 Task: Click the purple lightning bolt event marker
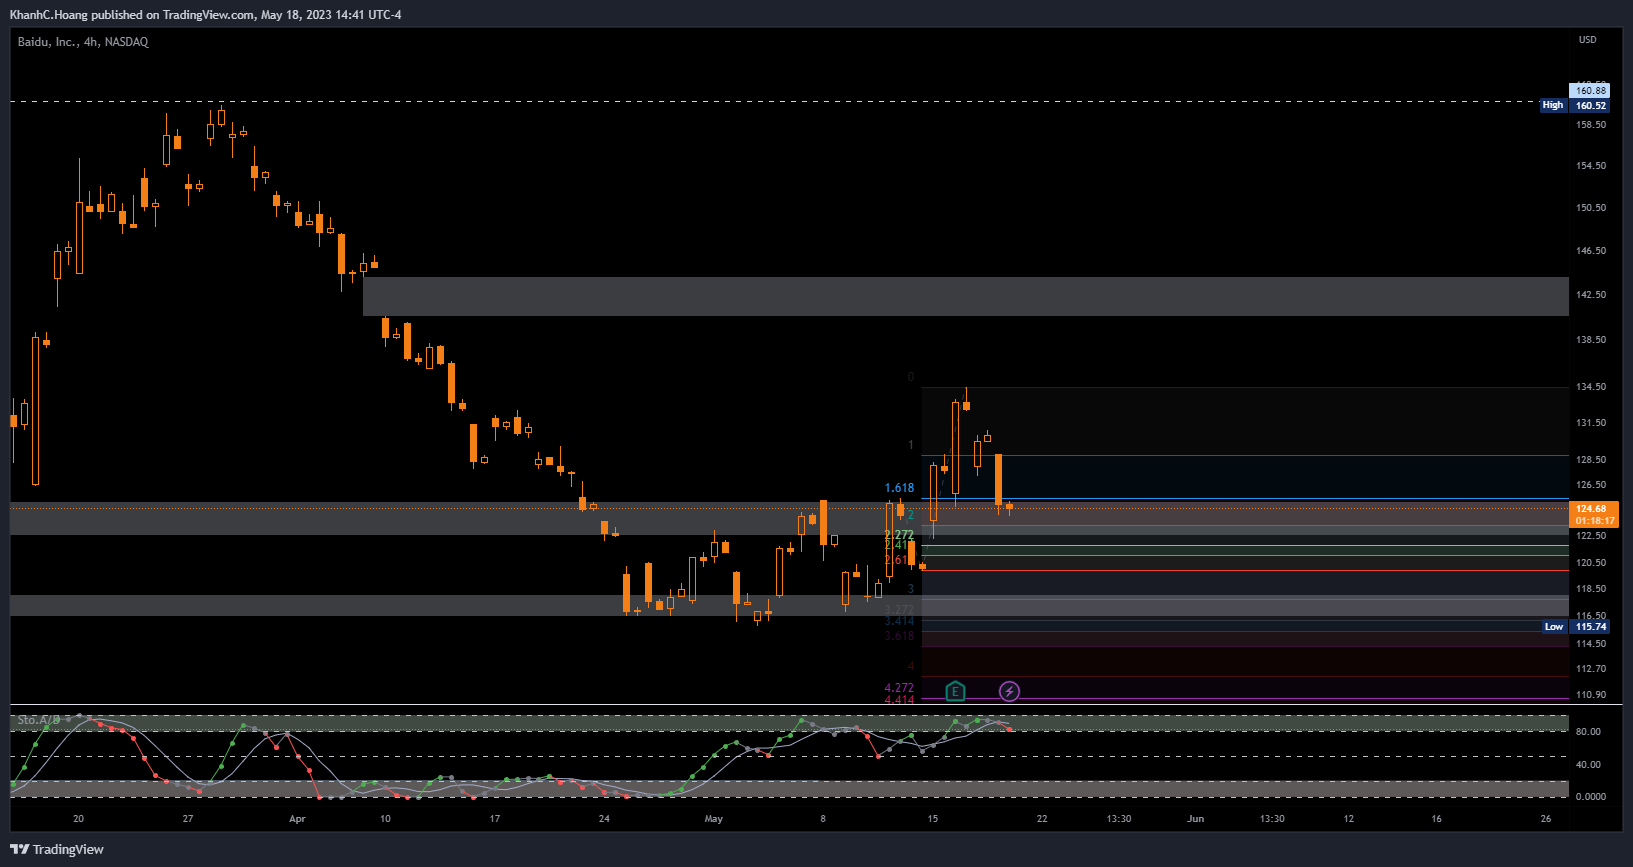tap(1009, 691)
